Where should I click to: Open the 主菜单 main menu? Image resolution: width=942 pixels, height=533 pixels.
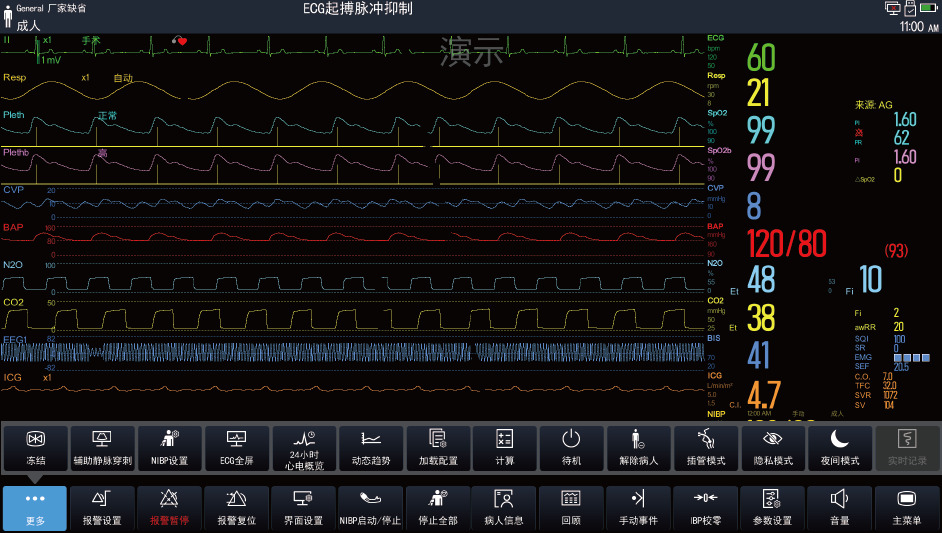tap(907, 508)
